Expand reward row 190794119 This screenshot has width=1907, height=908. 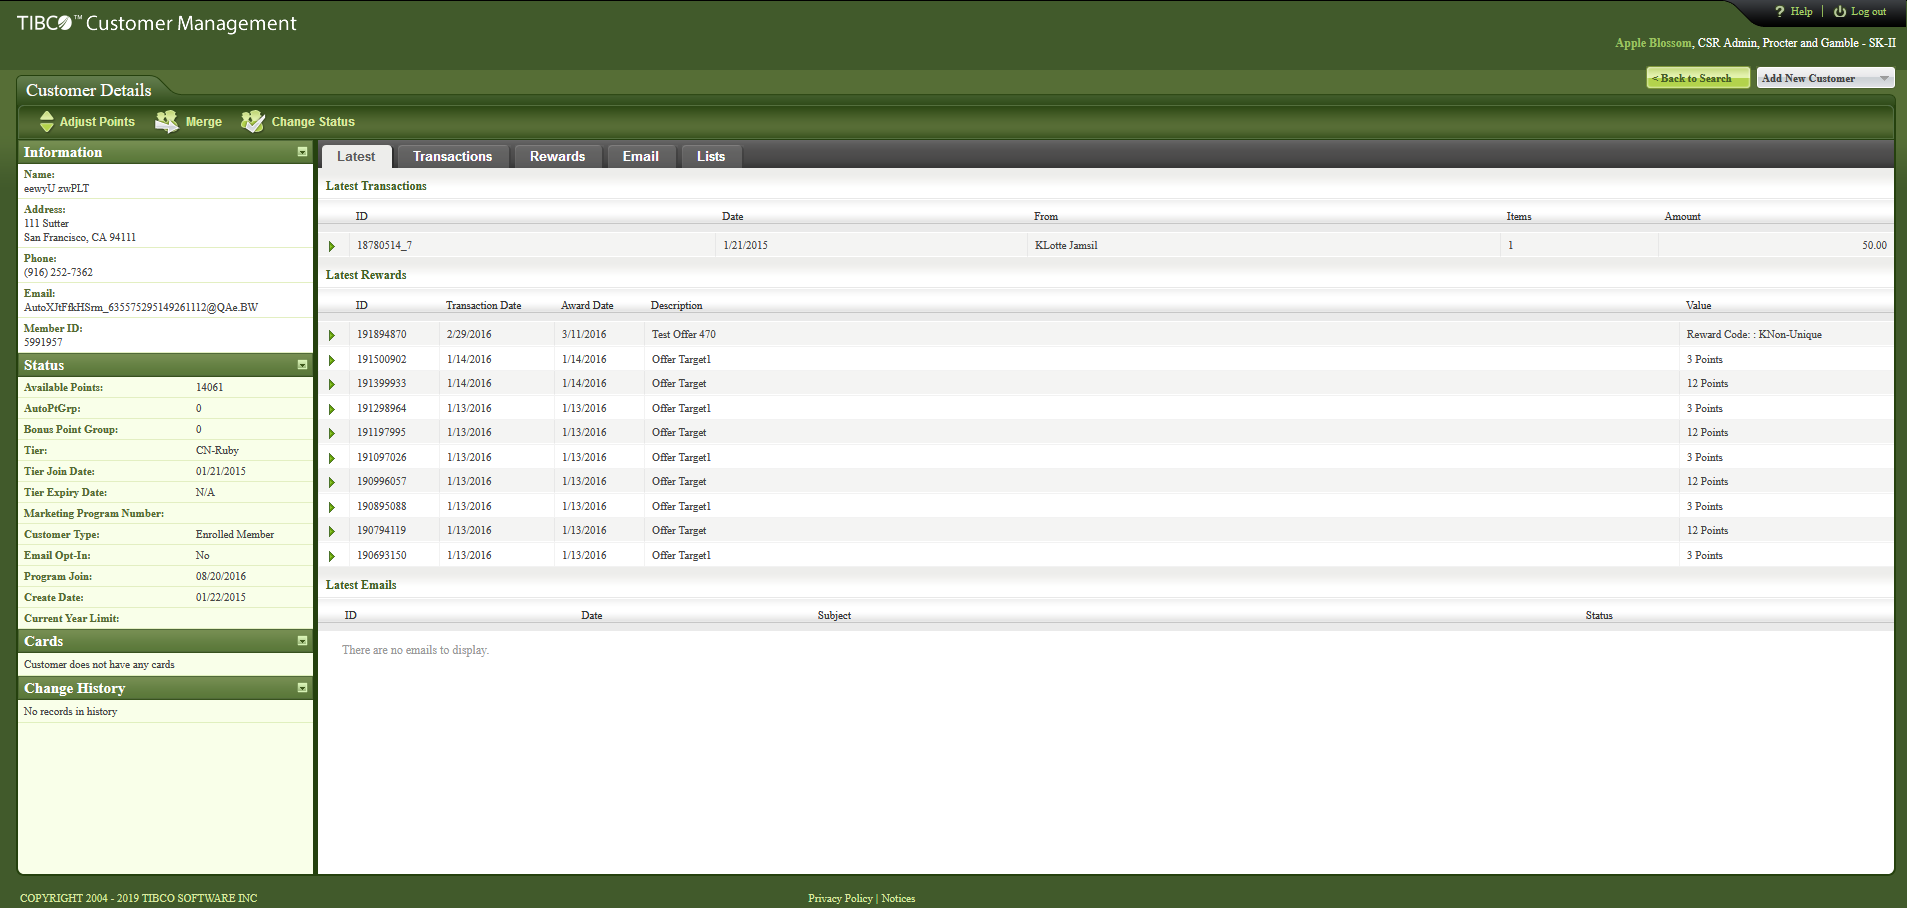[332, 531]
